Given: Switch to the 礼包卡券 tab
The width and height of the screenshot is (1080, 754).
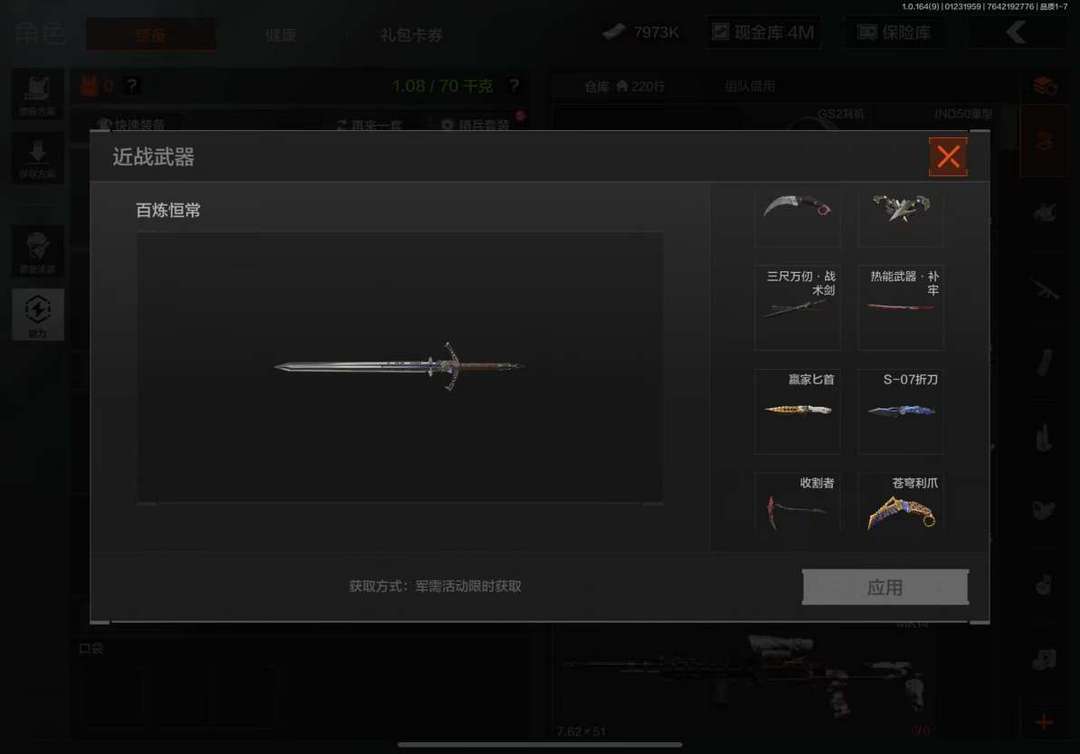Looking at the screenshot, I should click(x=411, y=34).
